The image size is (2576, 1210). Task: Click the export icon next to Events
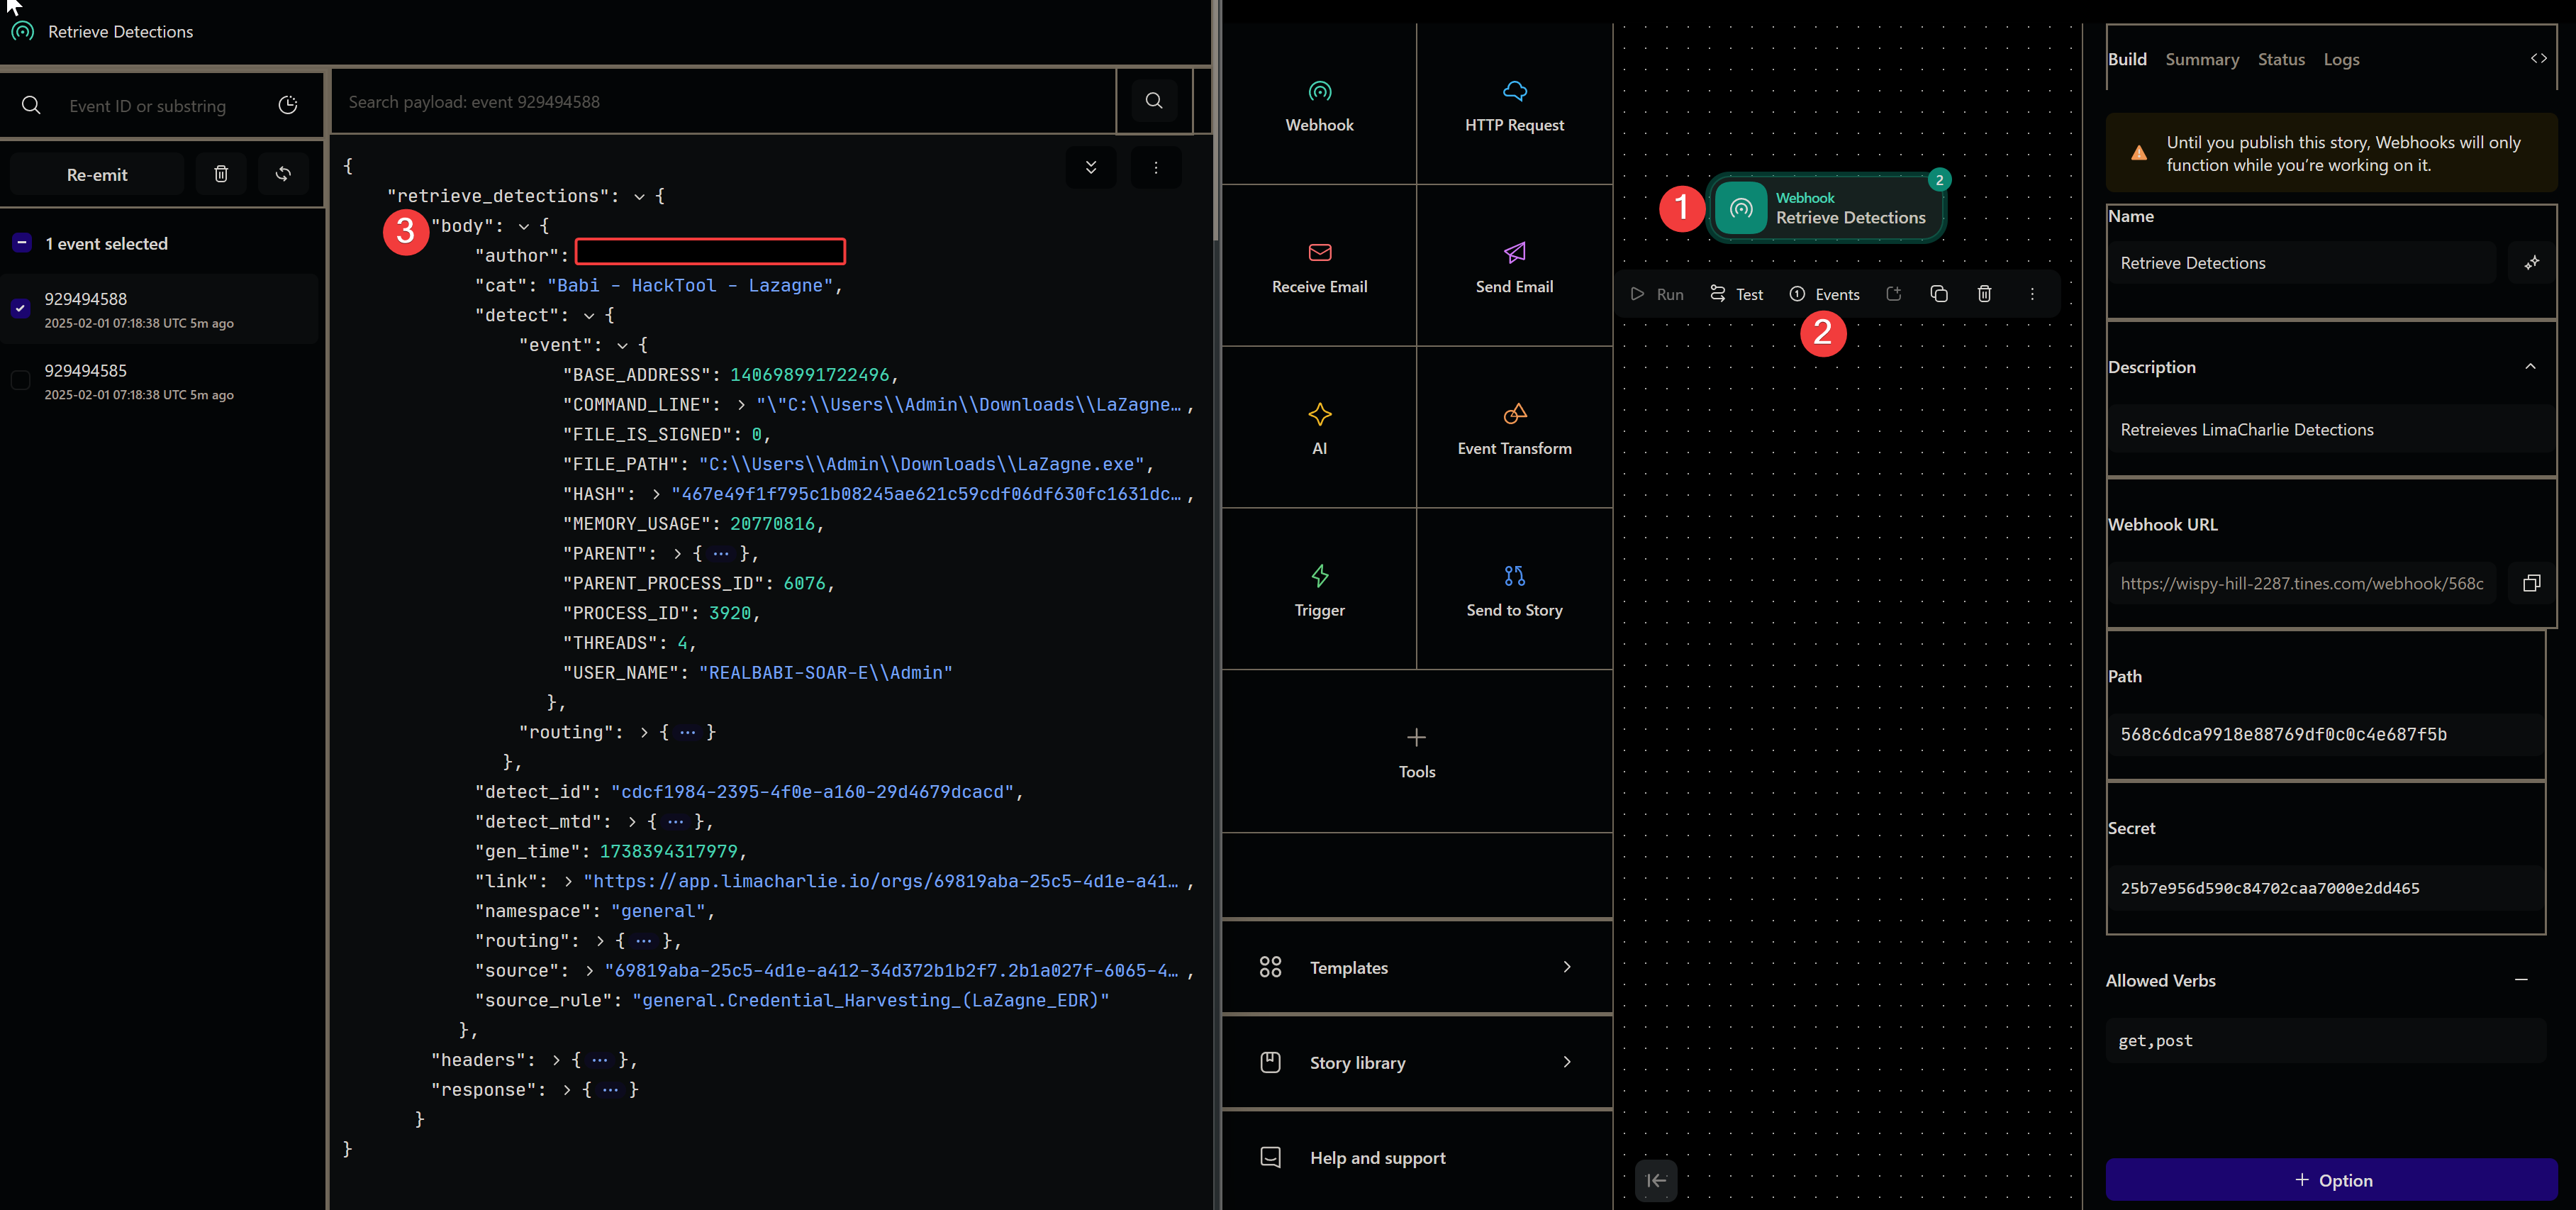[1893, 294]
